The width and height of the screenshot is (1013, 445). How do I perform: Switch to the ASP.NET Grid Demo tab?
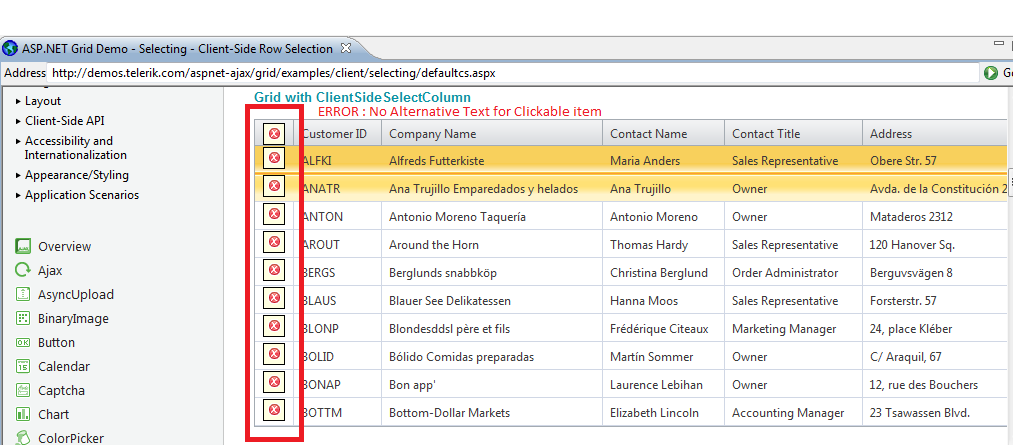click(x=170, y=48)
